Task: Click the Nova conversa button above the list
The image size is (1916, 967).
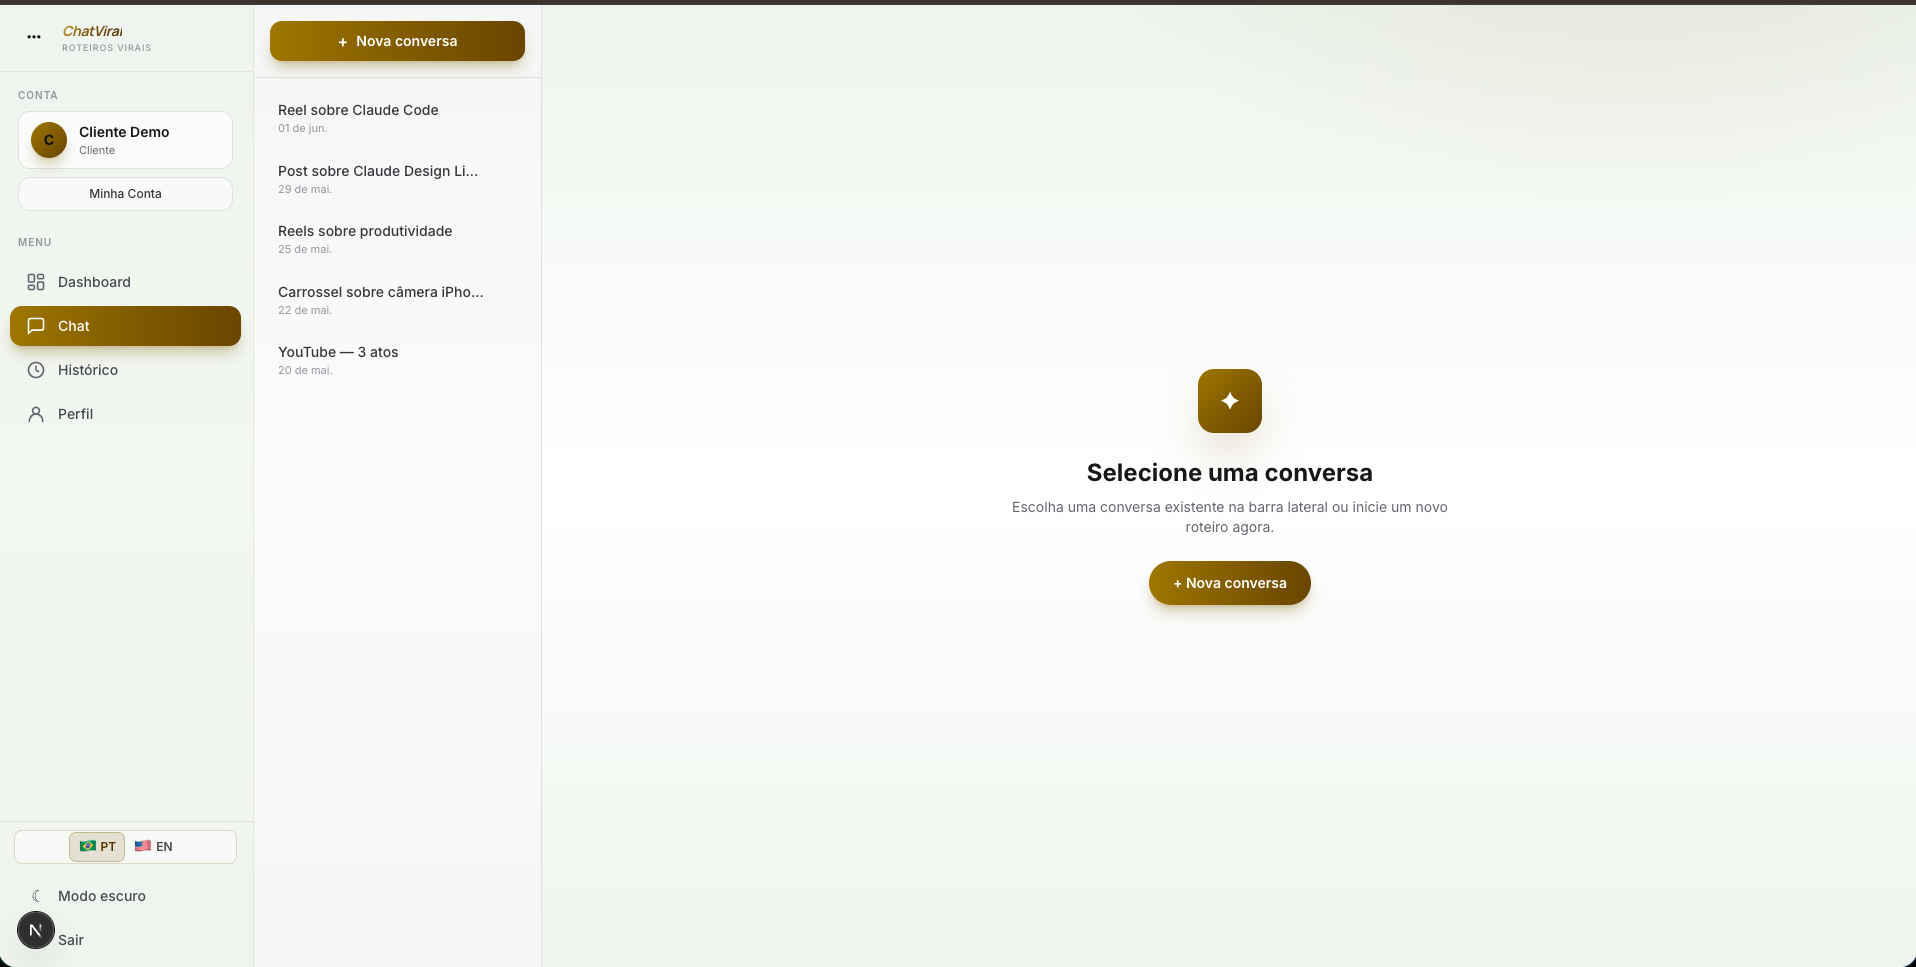Action: [397, 41]
